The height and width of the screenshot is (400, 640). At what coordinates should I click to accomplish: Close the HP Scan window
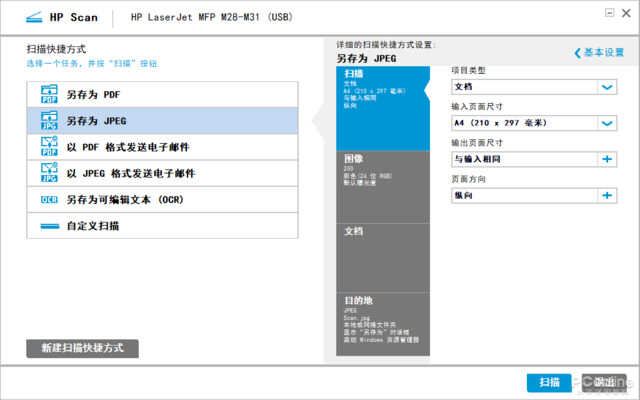(x=626, y=13)
